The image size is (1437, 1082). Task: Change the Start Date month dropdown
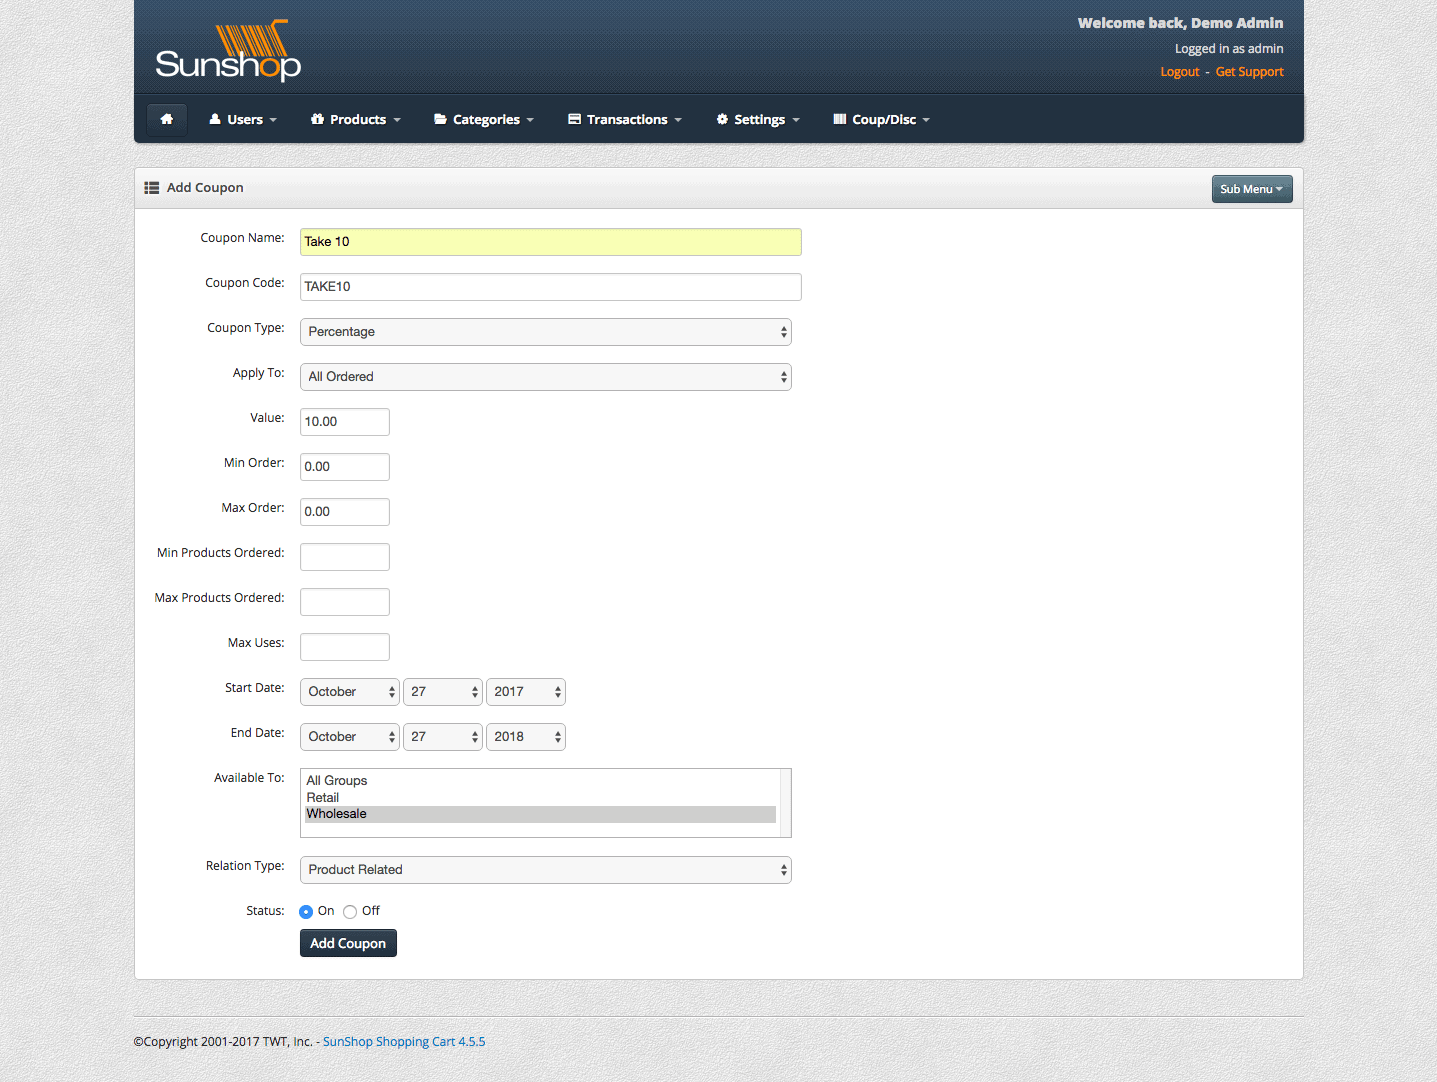350,692
